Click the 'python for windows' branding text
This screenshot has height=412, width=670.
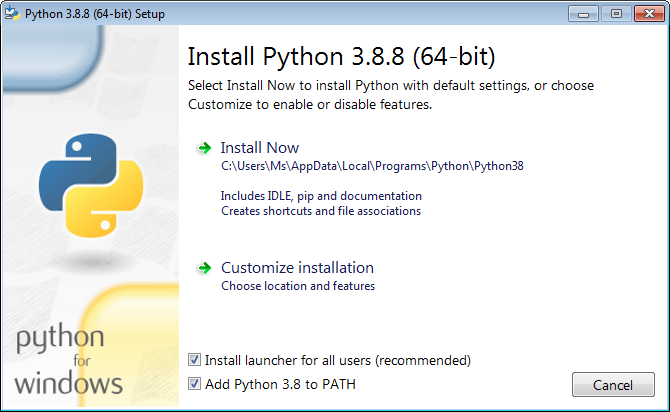(x=68, y=359)
